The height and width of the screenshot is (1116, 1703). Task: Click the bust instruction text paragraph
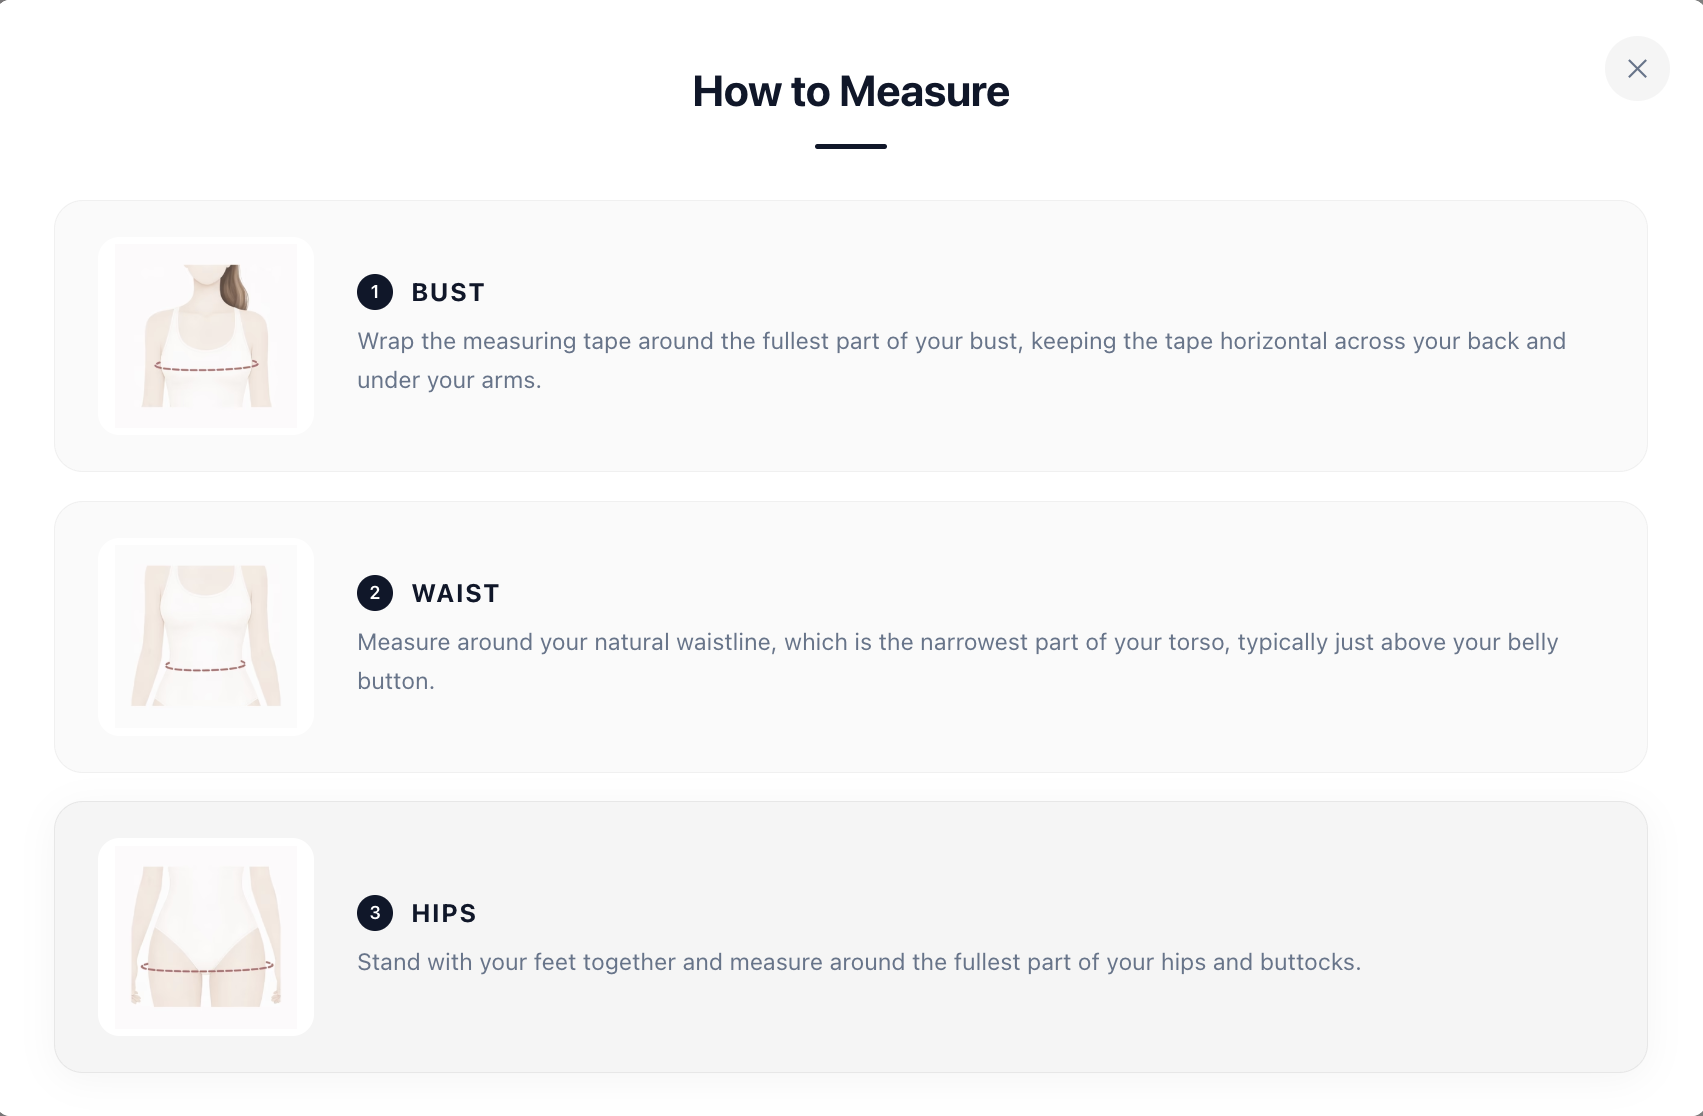click(x=960, y=360)
